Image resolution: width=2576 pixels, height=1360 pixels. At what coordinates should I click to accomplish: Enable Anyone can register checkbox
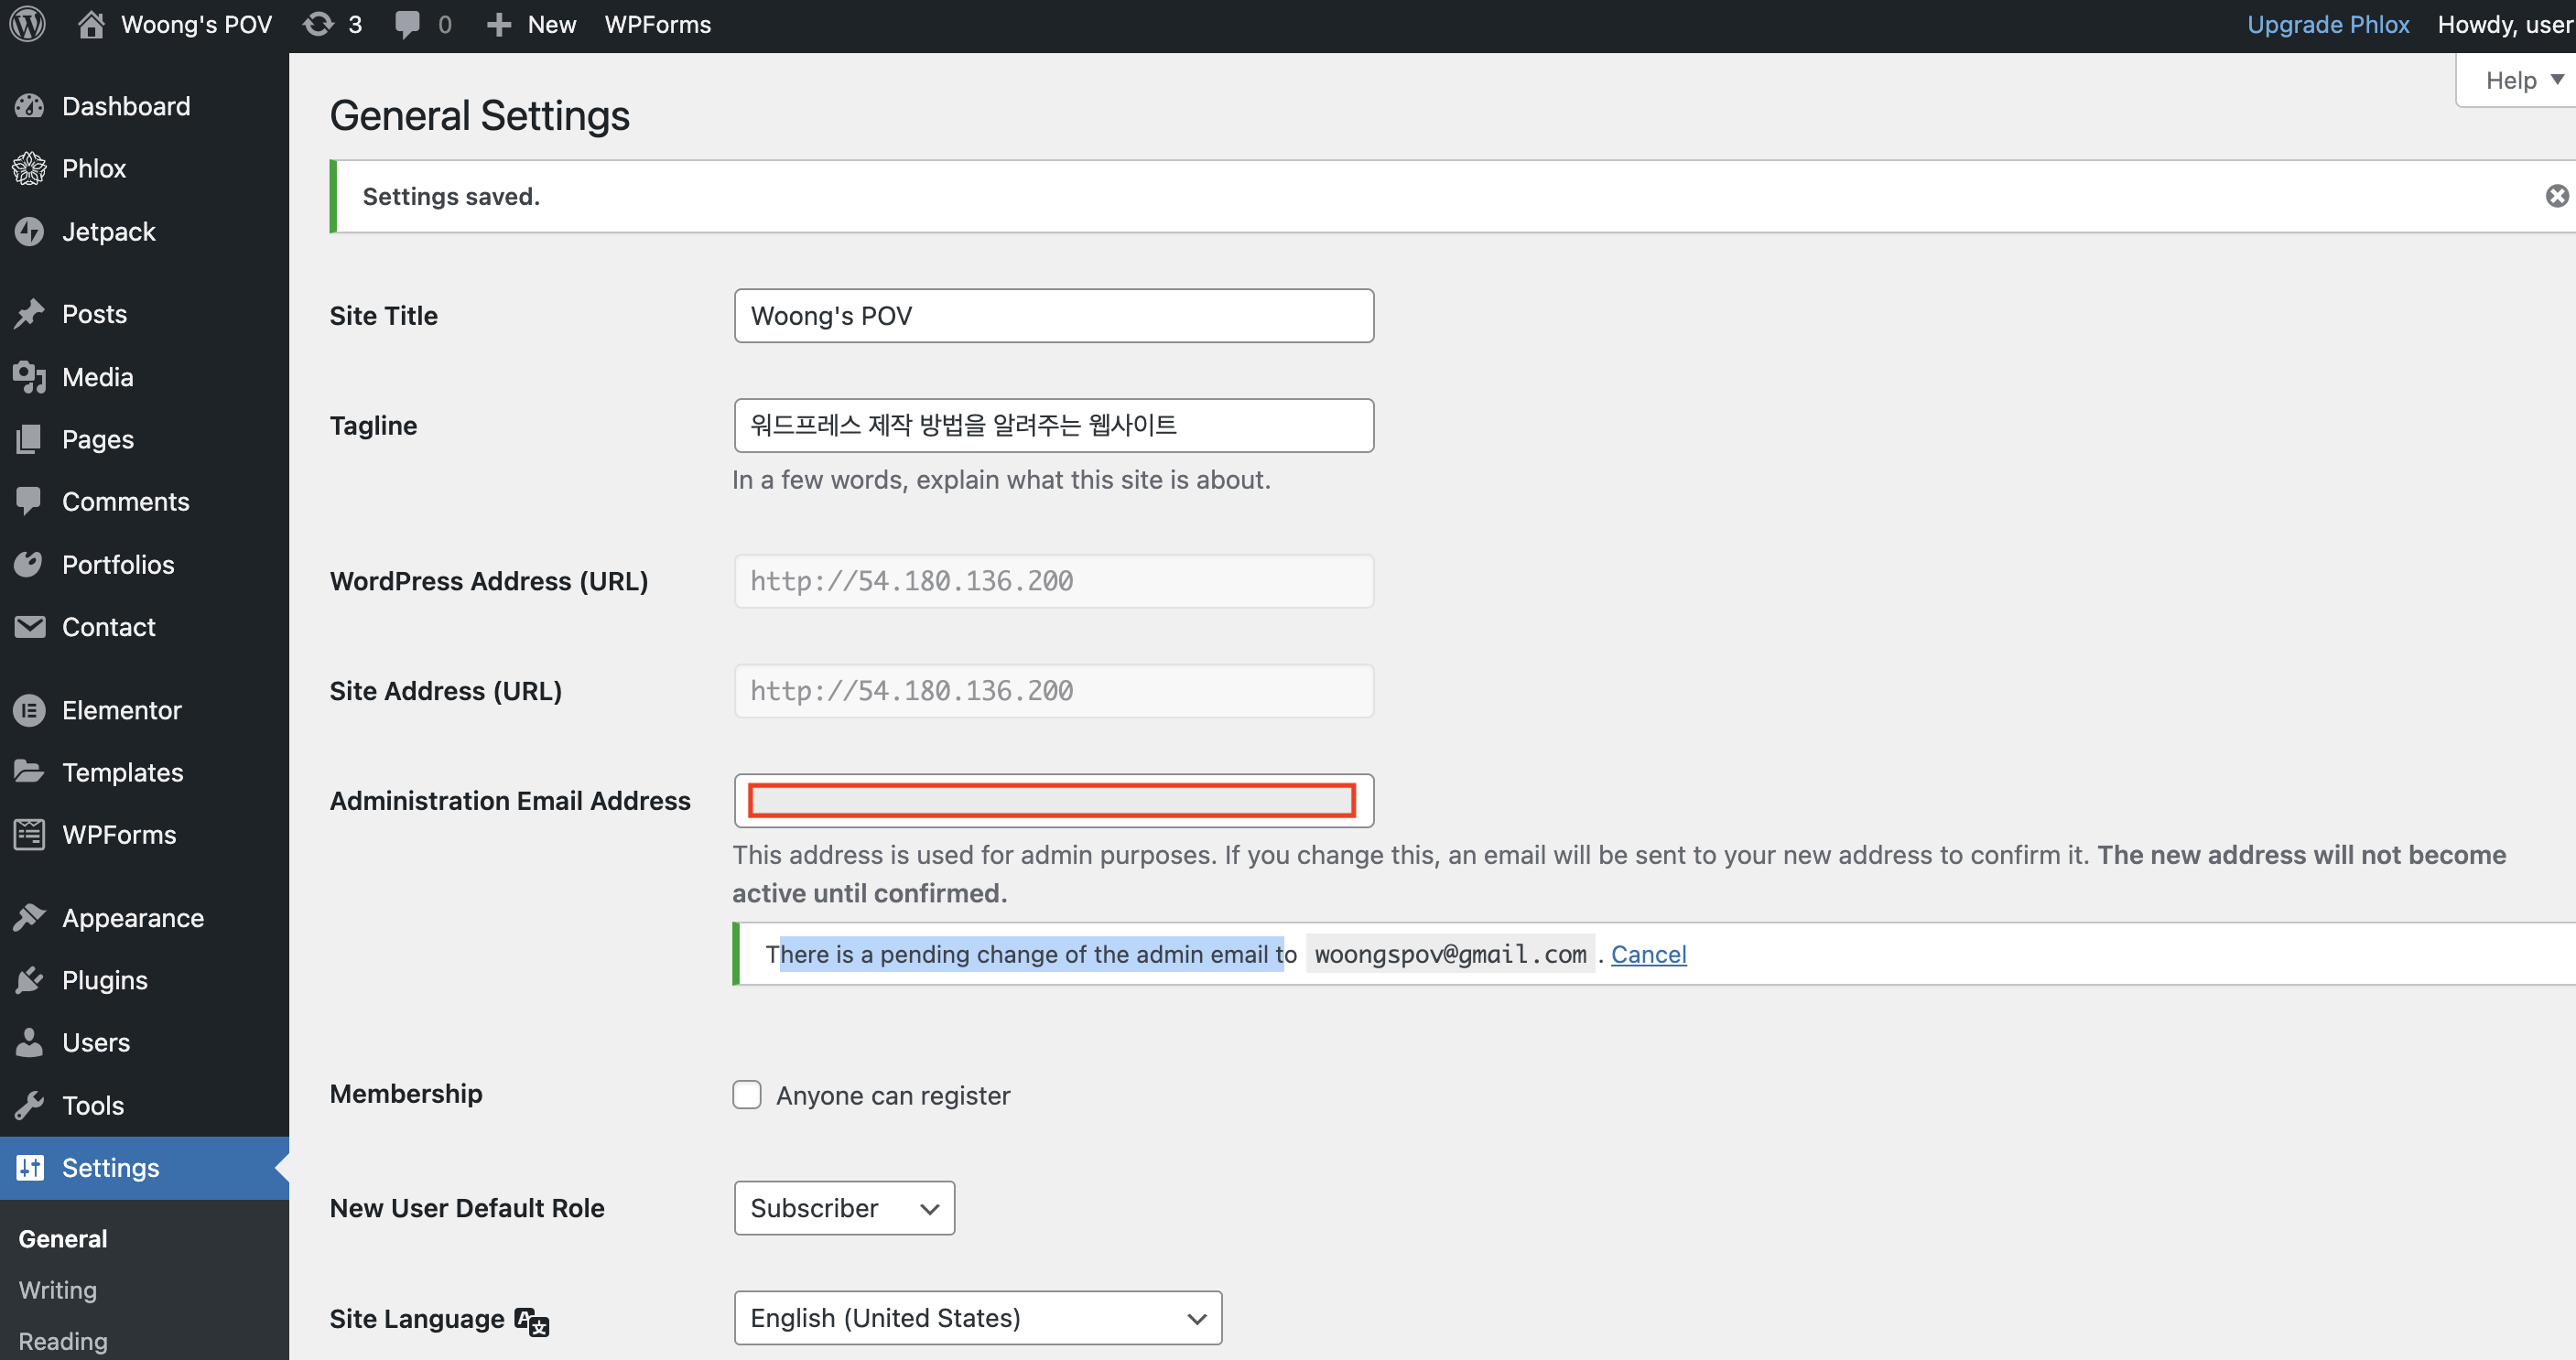747,1095
